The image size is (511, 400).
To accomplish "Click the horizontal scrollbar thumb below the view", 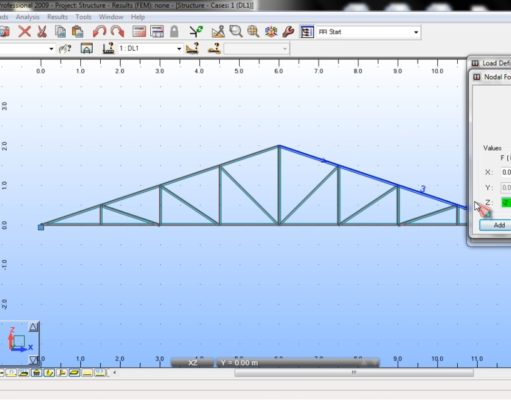I will coord(354,373).
